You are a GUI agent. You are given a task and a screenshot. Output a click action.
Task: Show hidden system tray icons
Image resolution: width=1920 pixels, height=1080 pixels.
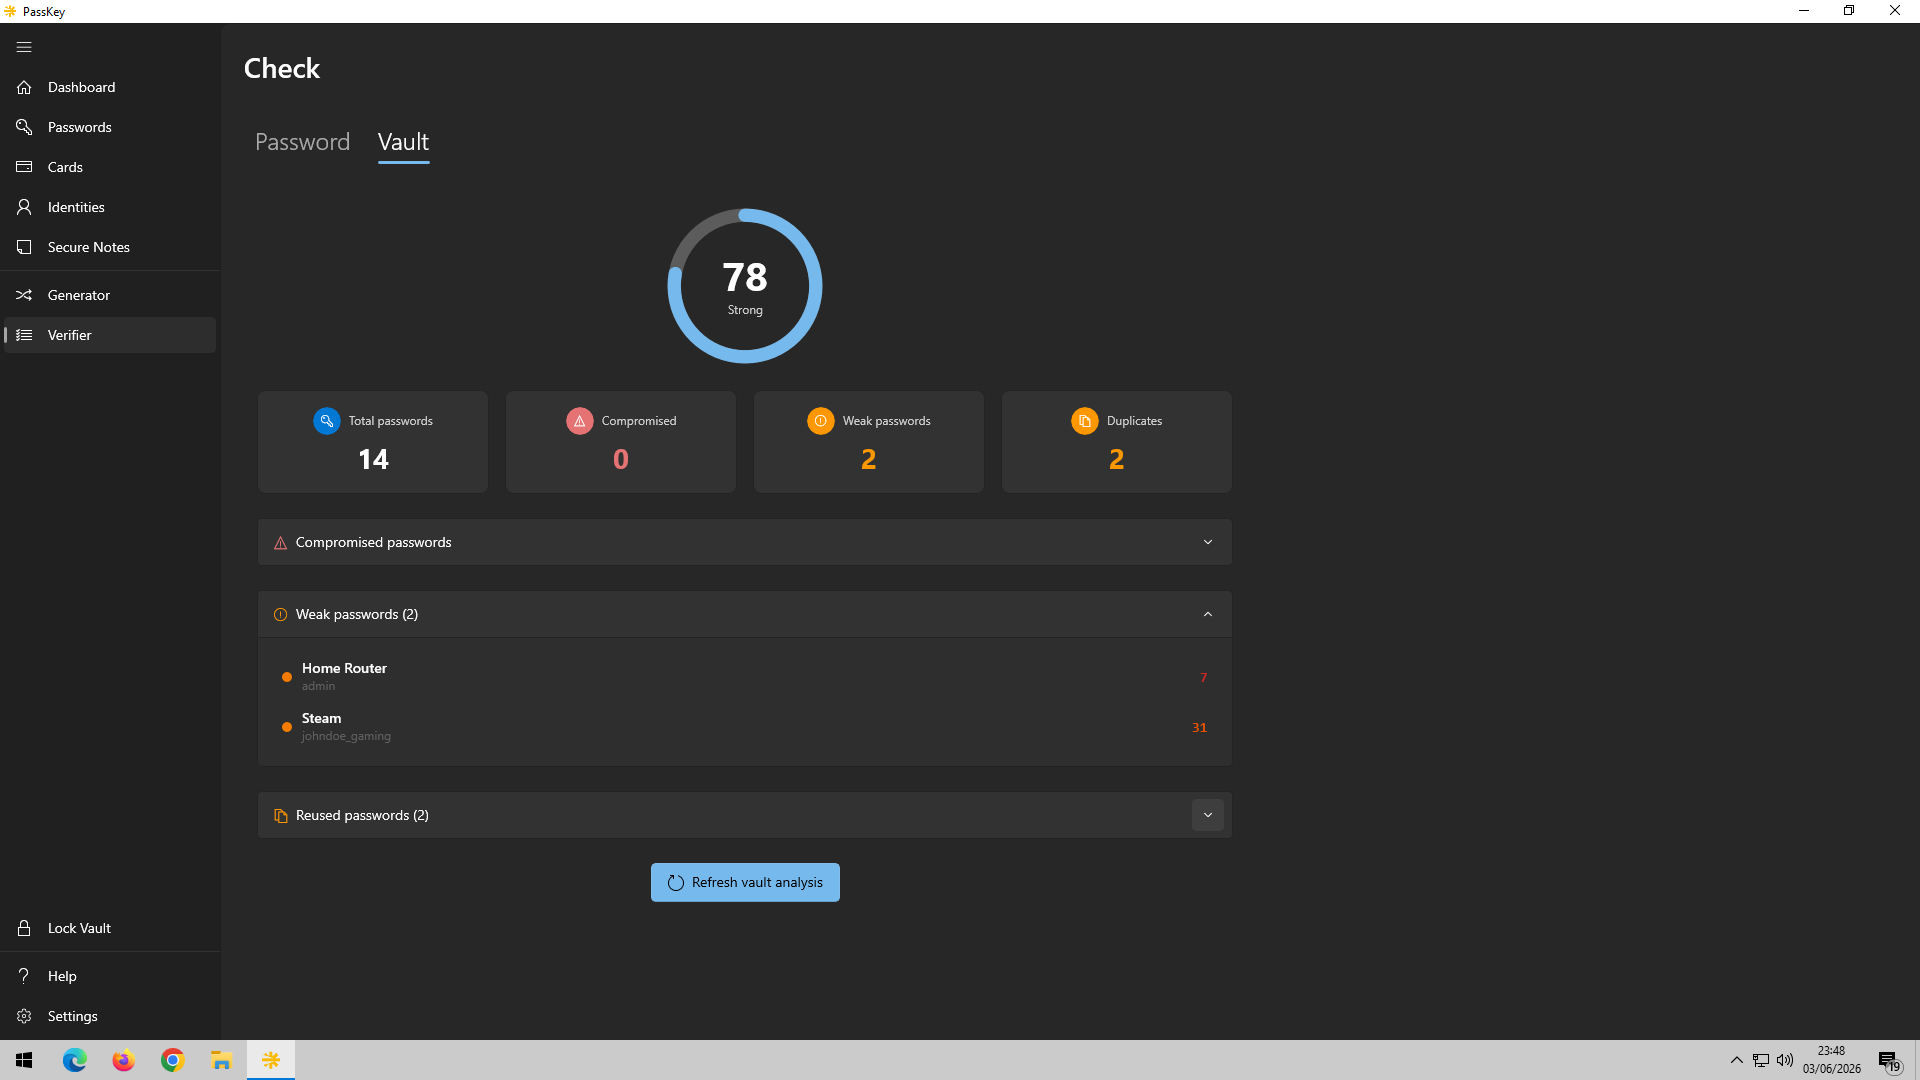(1737, 1060)
